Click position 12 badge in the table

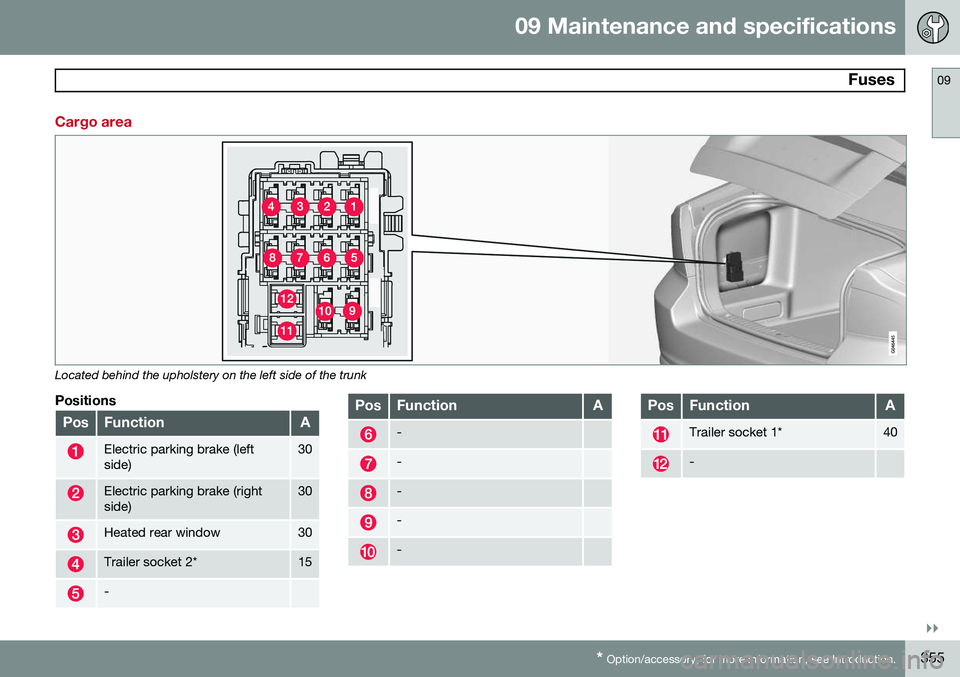(x=661, y=463)
